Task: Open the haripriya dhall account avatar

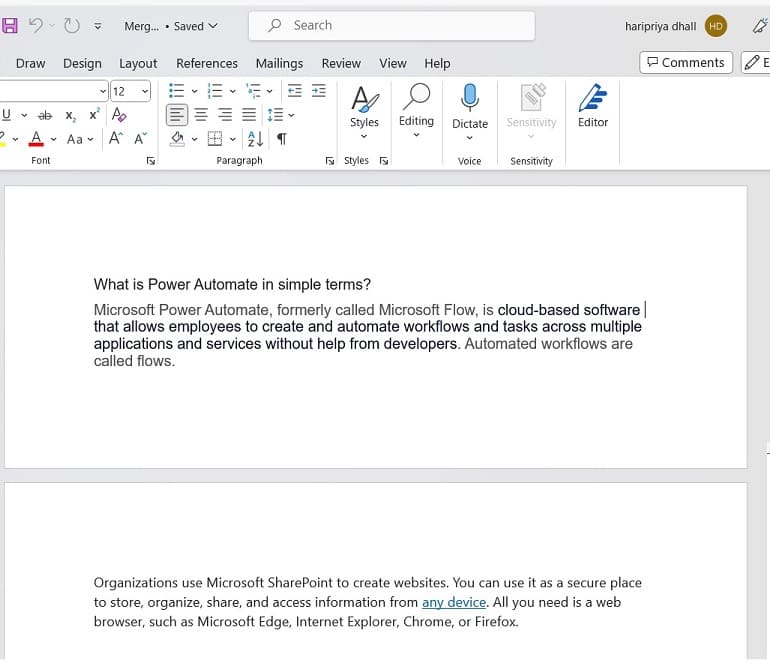Action: pos(715,26)
